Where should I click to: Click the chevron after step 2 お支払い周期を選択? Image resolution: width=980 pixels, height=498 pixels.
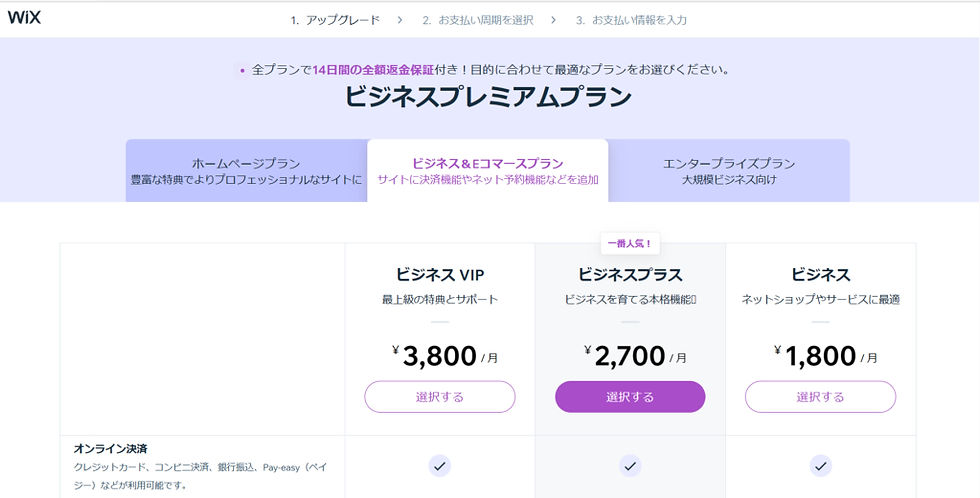coord(555,19)
